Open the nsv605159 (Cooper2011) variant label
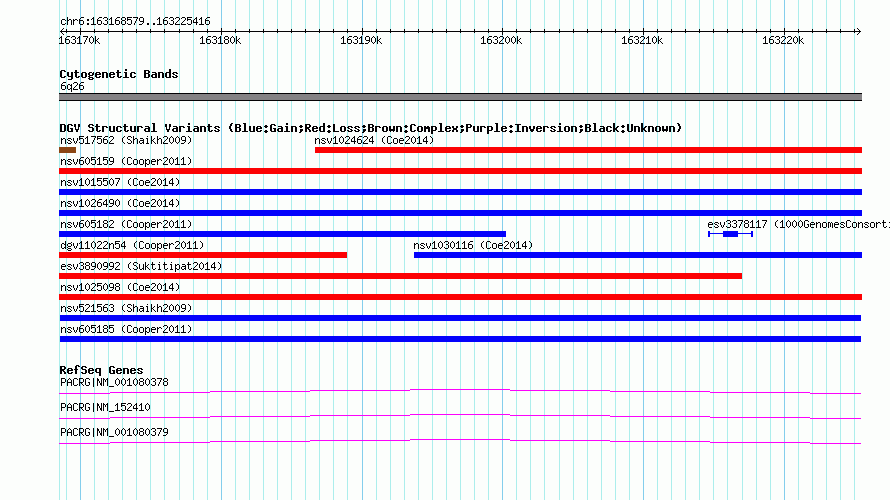This screenshot has width=890, height=500. pos(126,161)
